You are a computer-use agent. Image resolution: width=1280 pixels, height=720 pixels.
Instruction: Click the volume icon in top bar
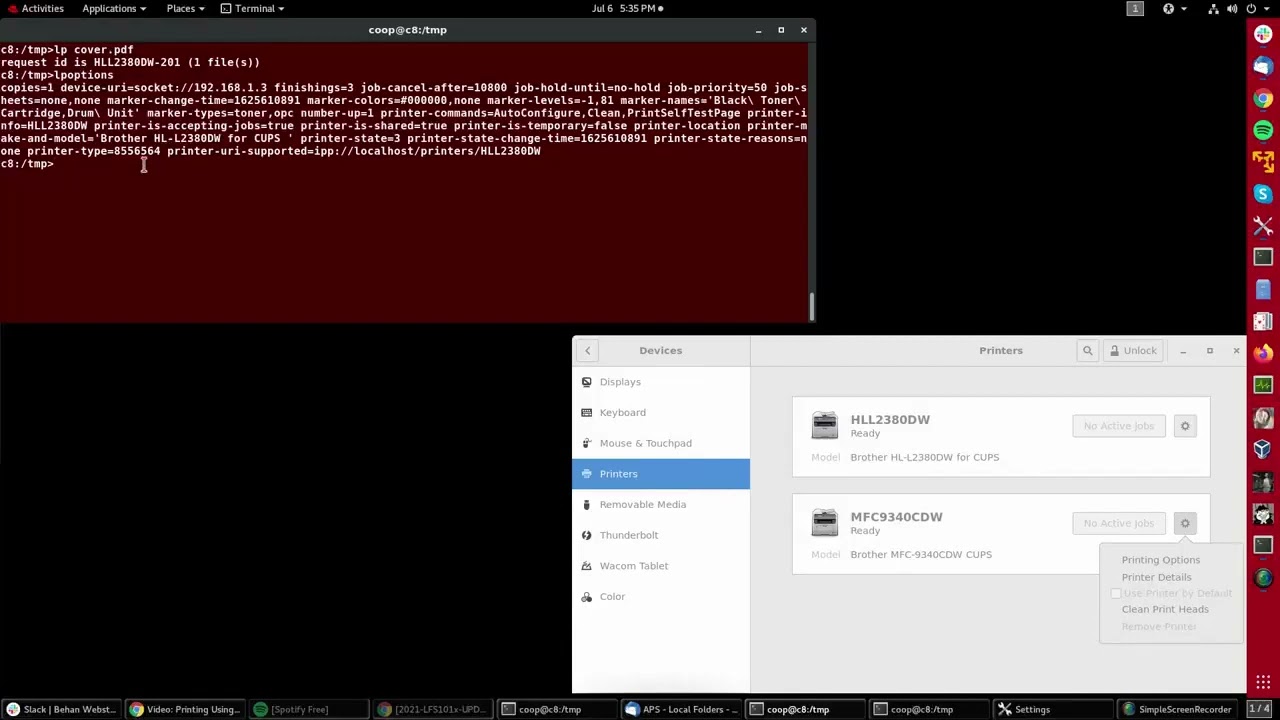pyautogui.click(x=1234, y=8)
